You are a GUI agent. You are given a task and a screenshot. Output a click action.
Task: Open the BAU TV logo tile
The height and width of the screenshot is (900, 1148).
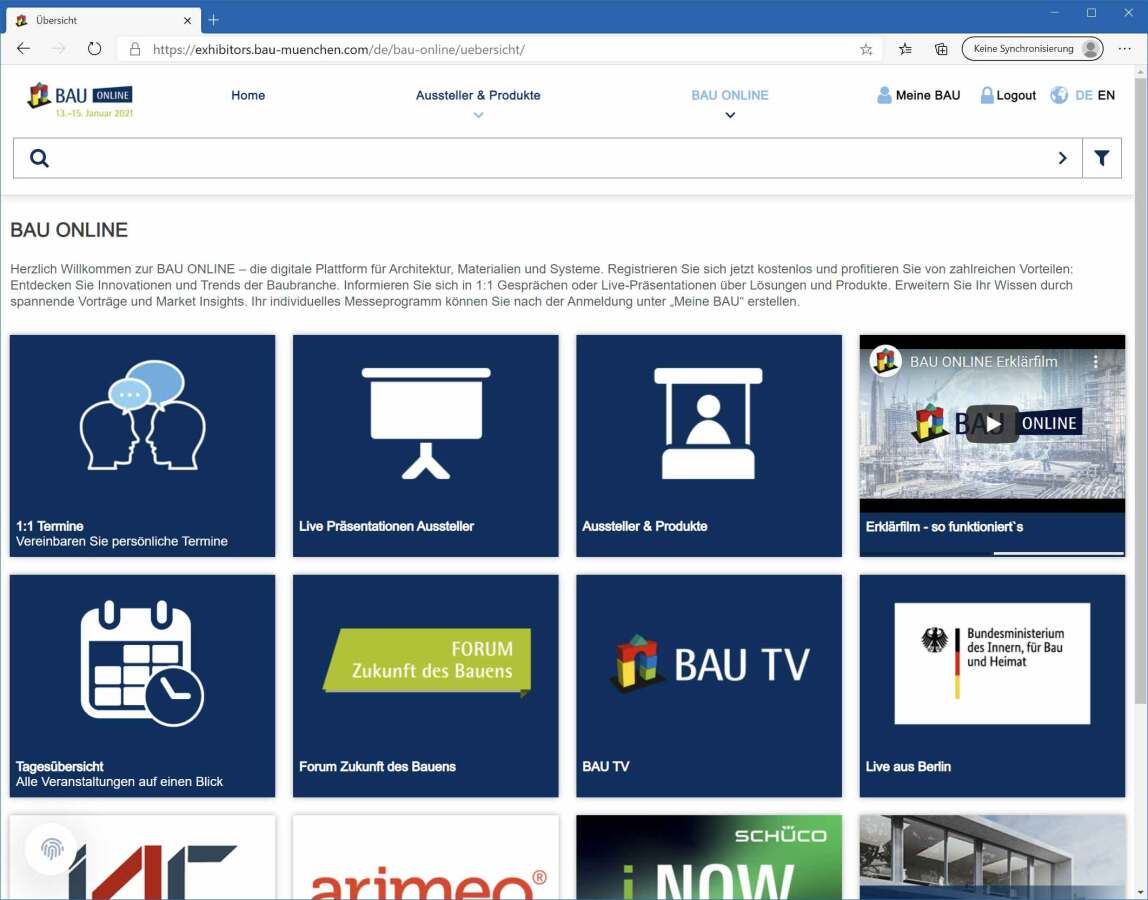(x=710, y=663)
